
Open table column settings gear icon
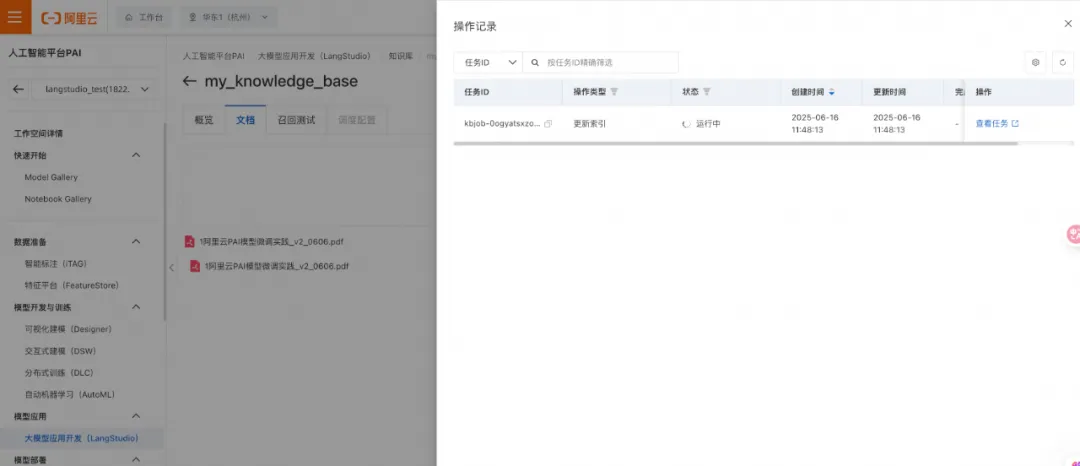1035,63
